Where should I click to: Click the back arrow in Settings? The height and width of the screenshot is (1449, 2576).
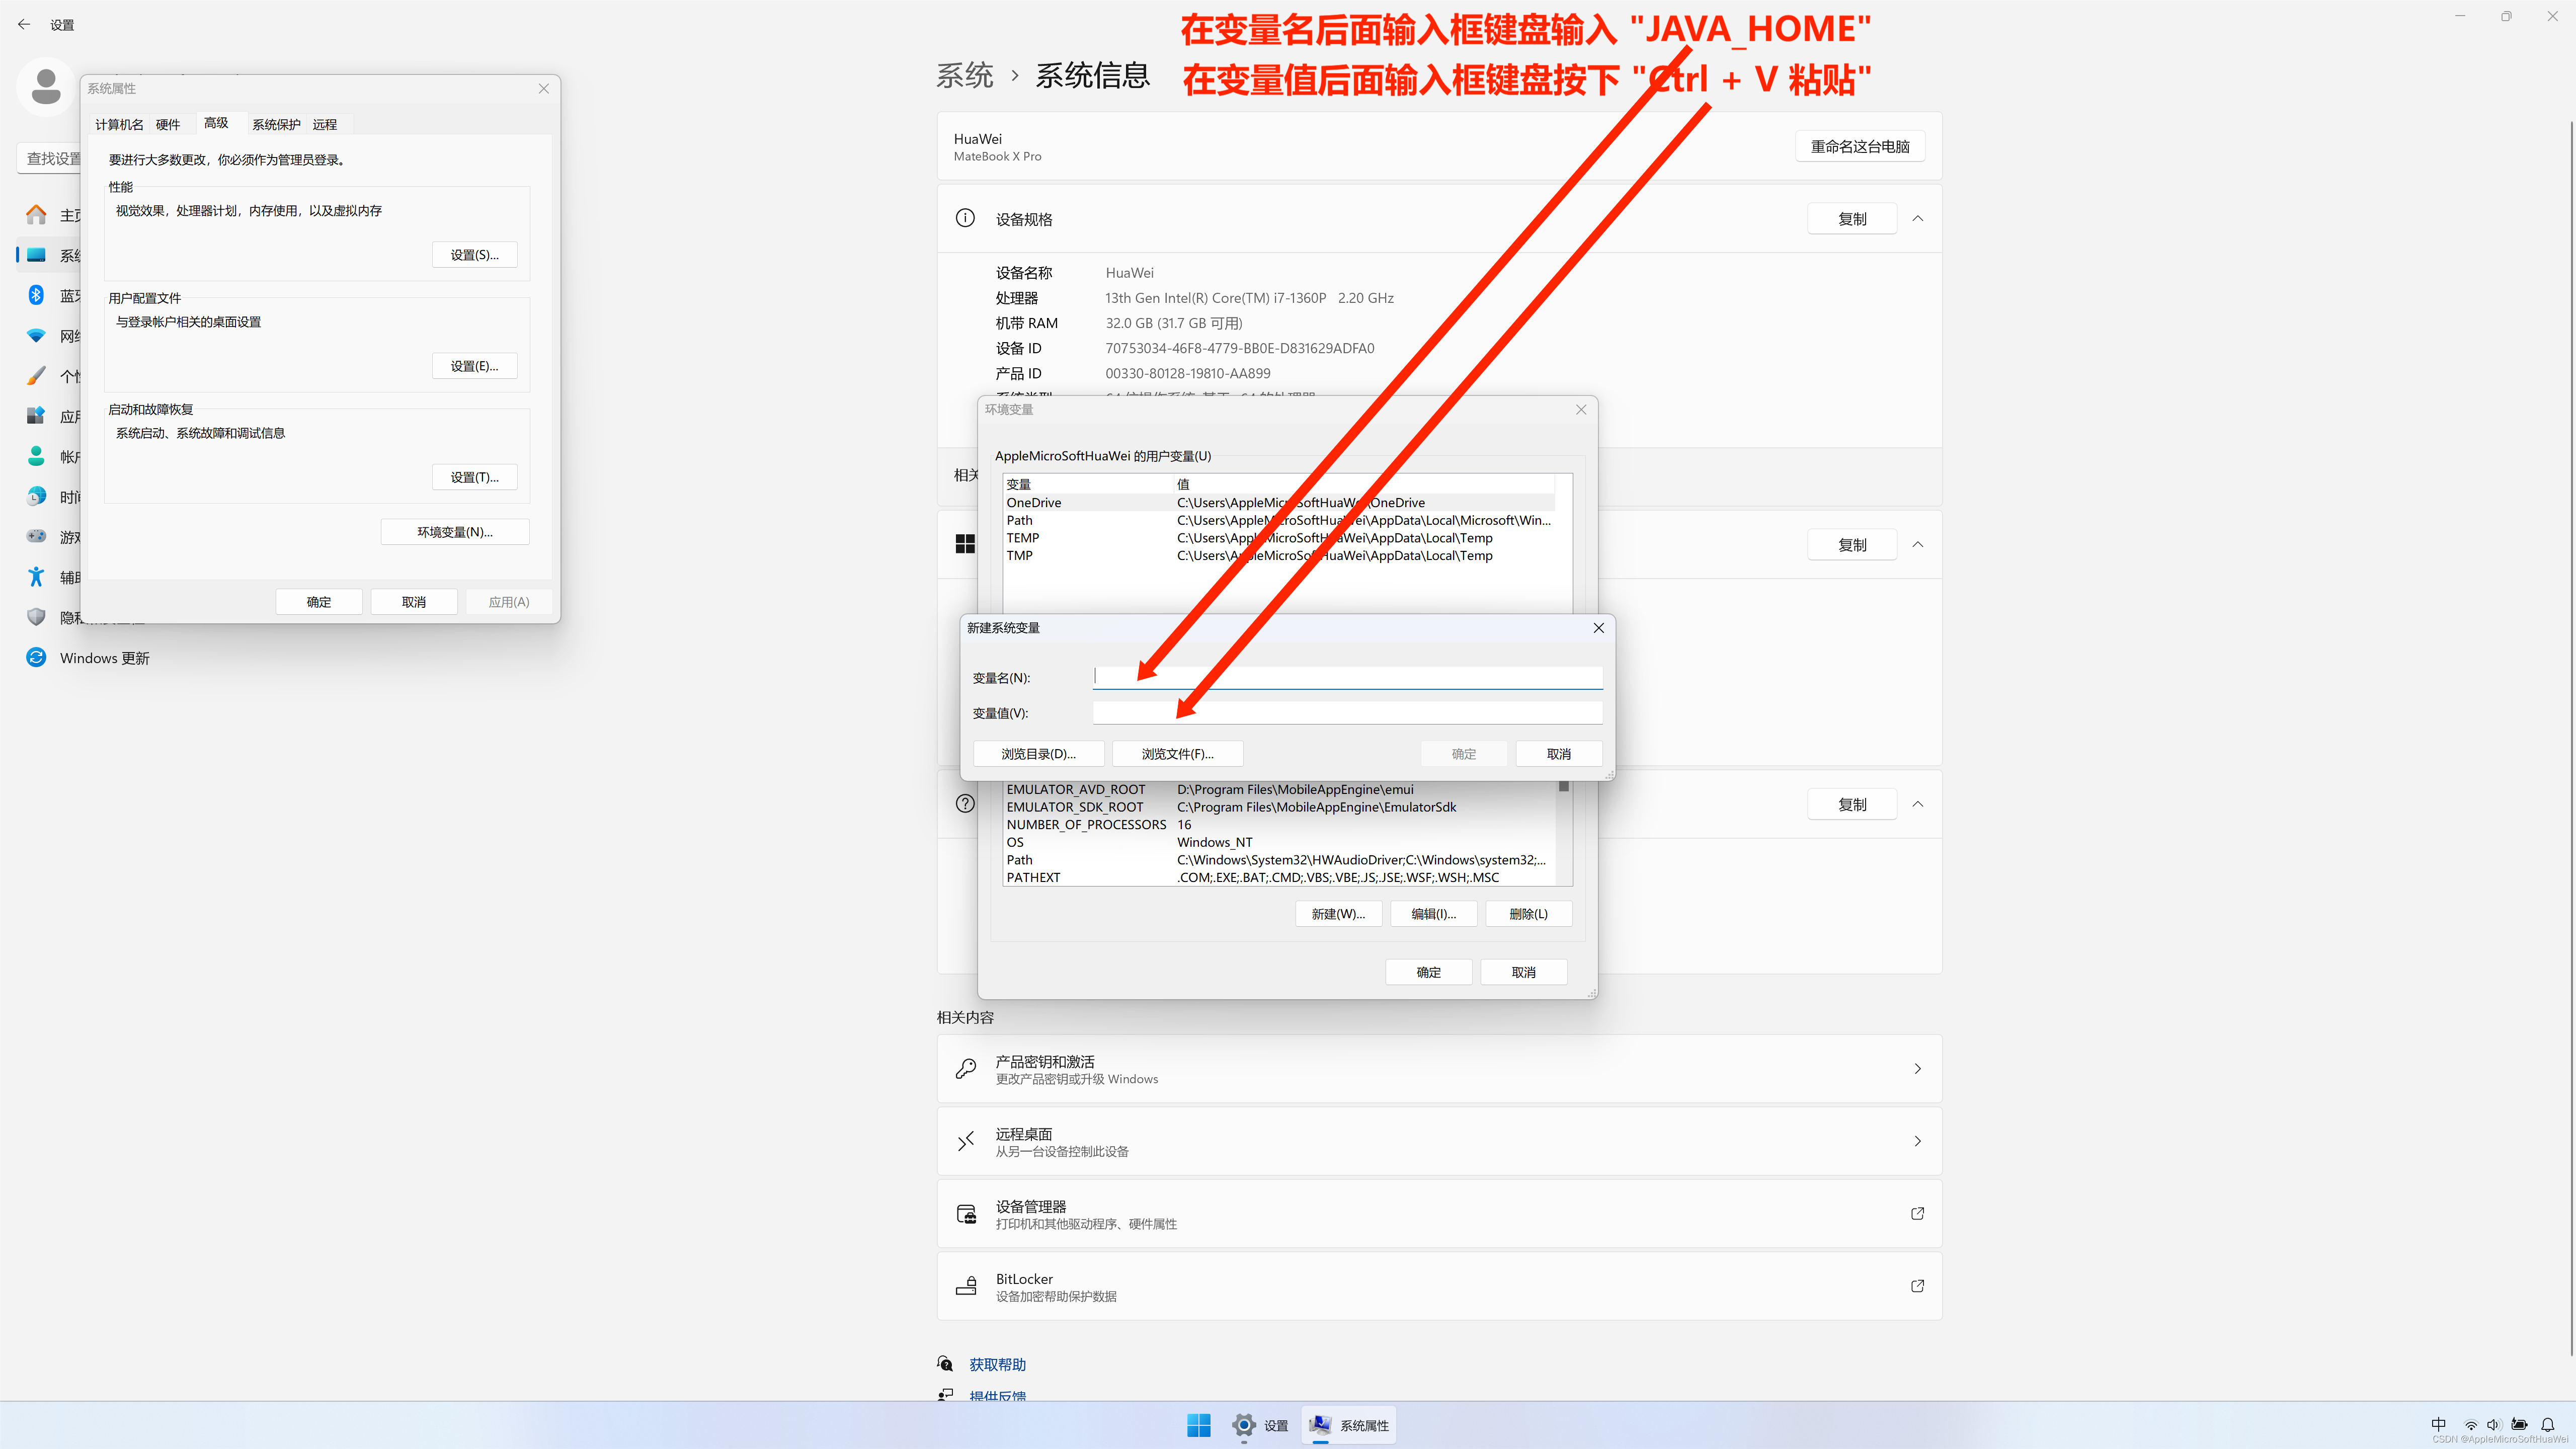pyautogui.click(x=24, y=24)
